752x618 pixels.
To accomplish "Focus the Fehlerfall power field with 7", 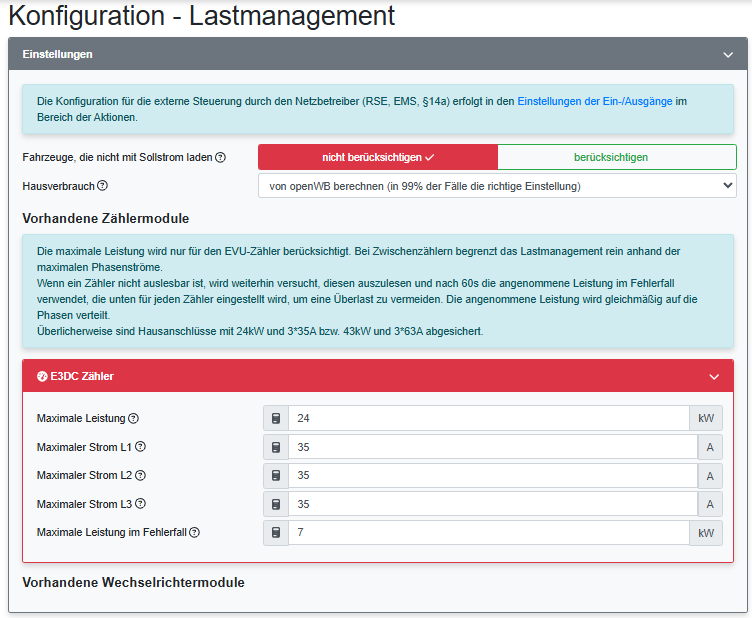I will [x=489, y=533].
